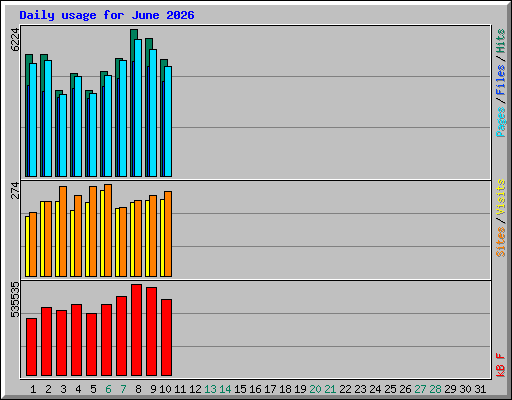512x400 pixels.
Task: Click the cyan pages bar for day 10
Action: (x=168, y=121)
